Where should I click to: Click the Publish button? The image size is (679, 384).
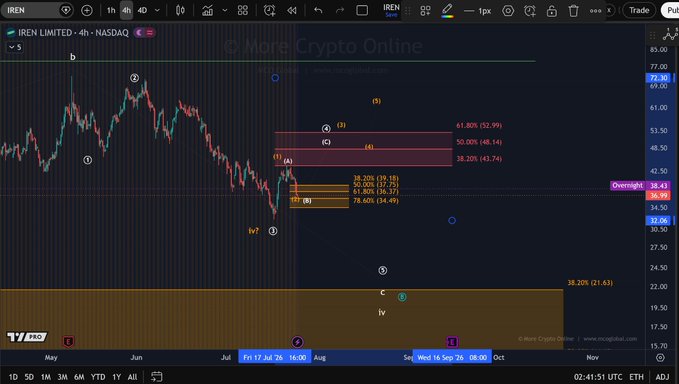(671, 10)
